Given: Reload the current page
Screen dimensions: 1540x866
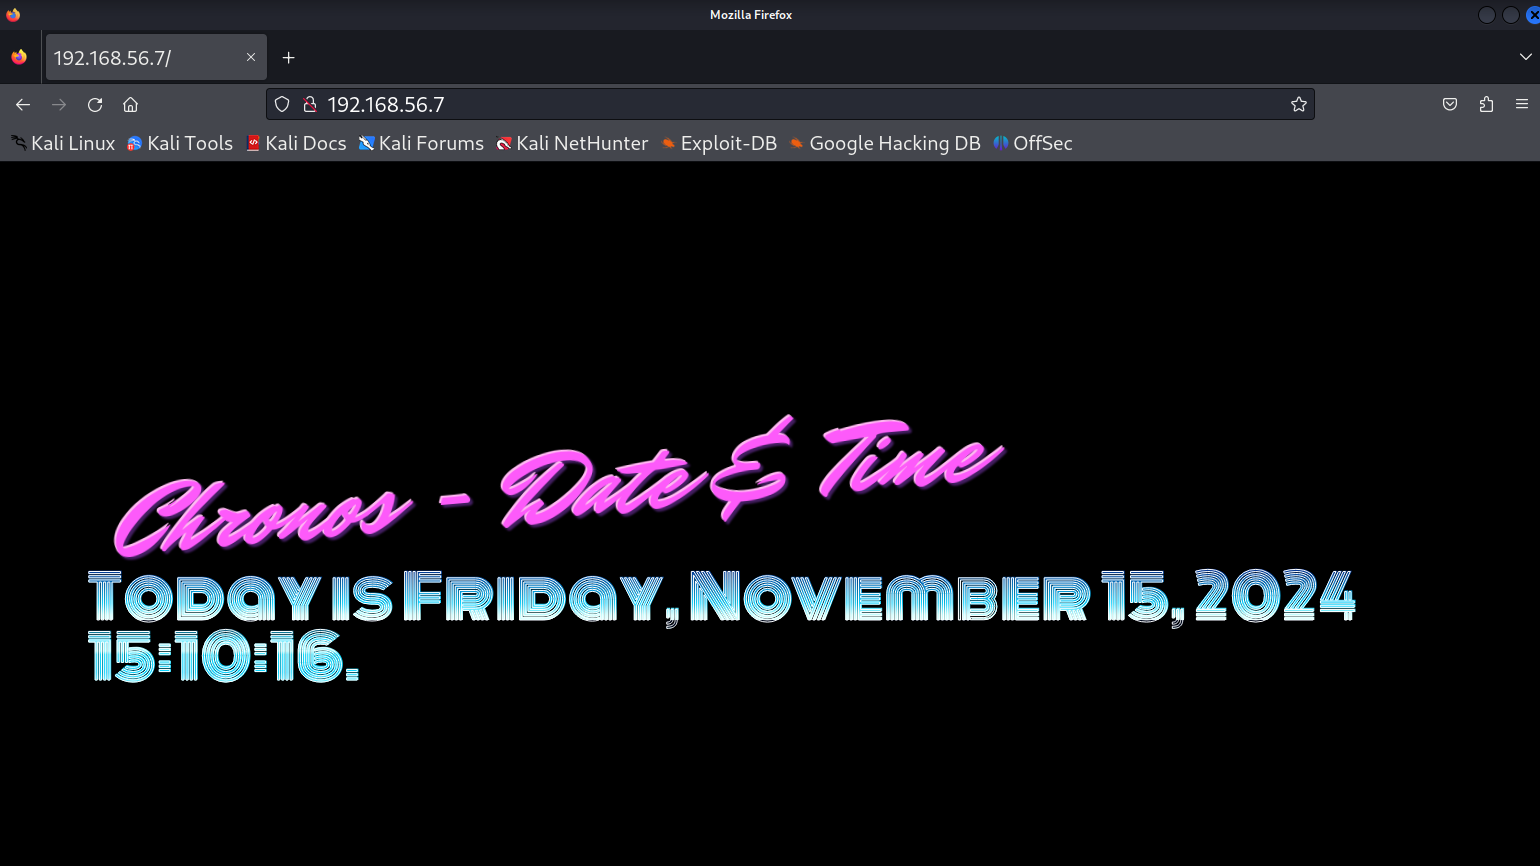Looking at the screenshot, I should pos(95,105).
